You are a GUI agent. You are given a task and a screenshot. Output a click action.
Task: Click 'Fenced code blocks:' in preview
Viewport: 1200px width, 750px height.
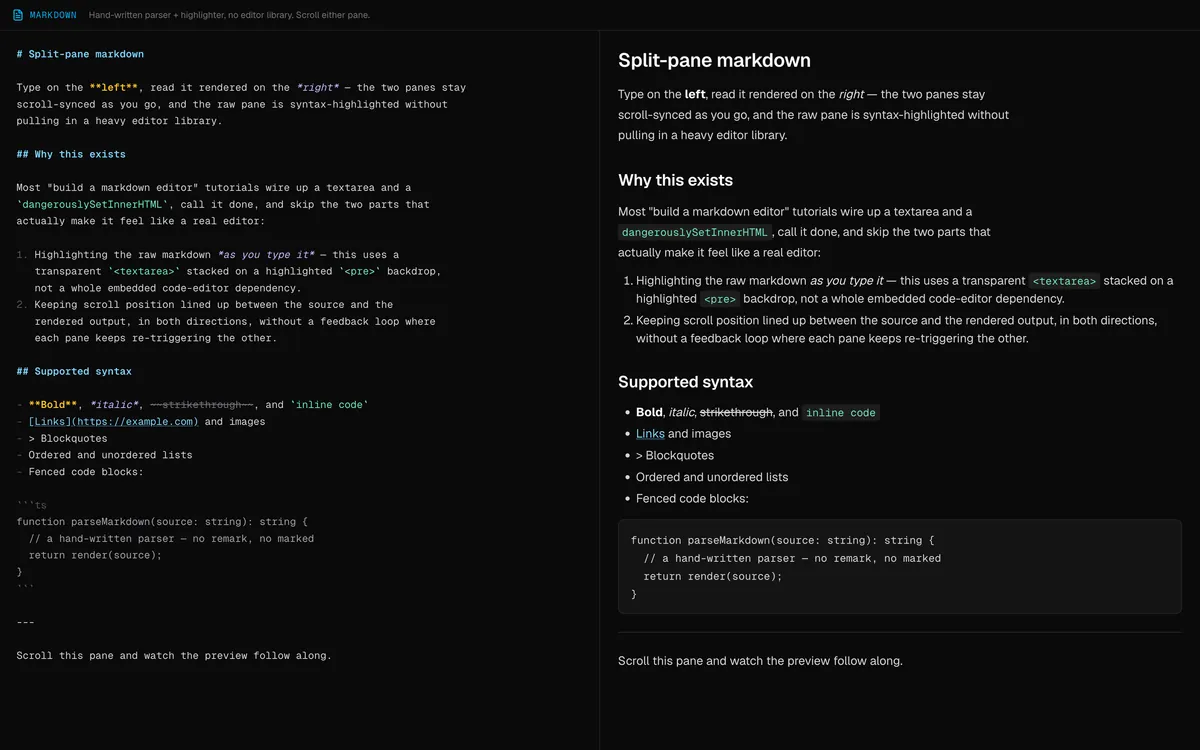tap(692, 498)
